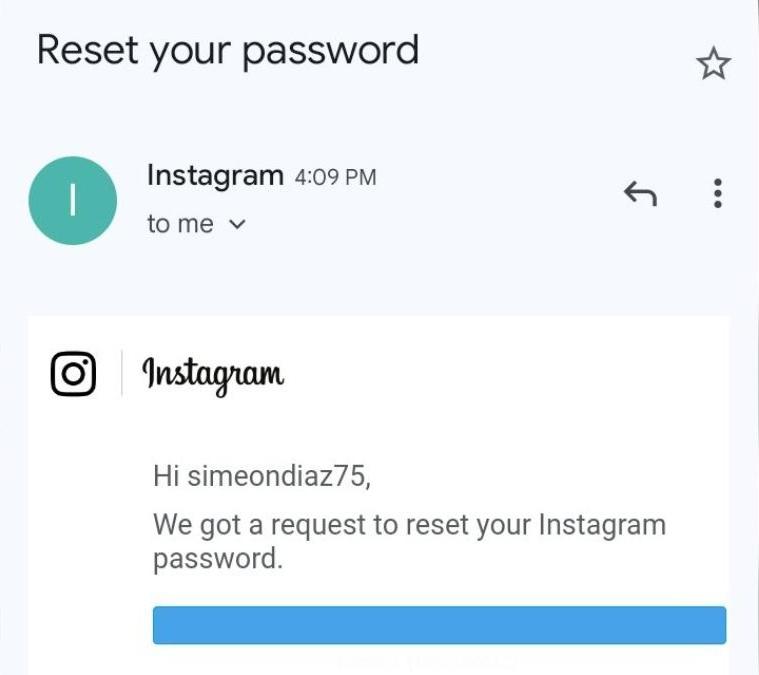The height and width of the screenshot is (675, 759).
Task: Click the Instagram camera logo icon
Action: pos(73,375)
